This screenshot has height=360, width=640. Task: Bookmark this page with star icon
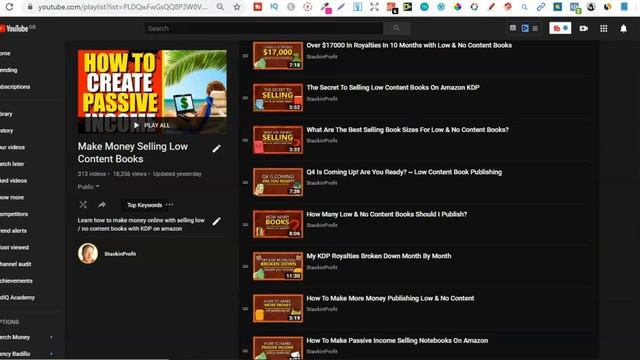237,7
